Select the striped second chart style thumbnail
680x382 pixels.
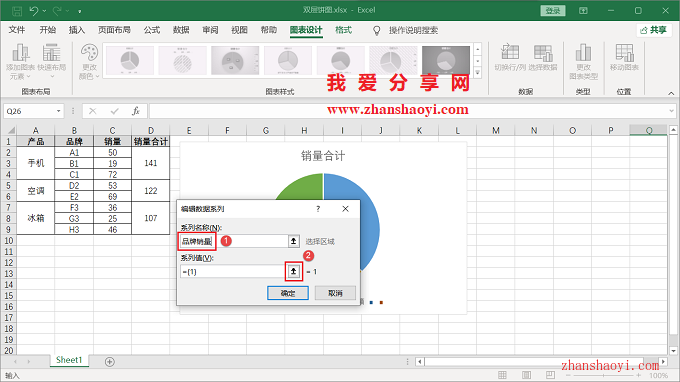(x=183, y=61)
